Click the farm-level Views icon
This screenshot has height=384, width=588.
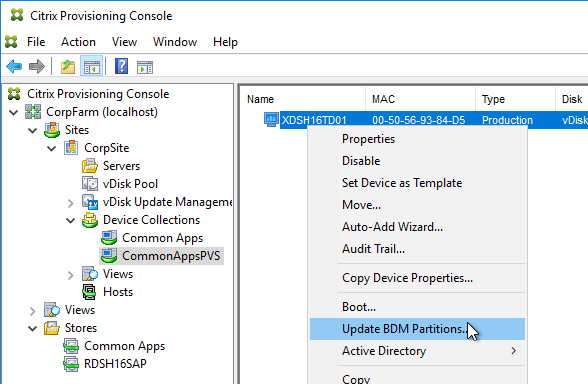(x=52, y=310)
